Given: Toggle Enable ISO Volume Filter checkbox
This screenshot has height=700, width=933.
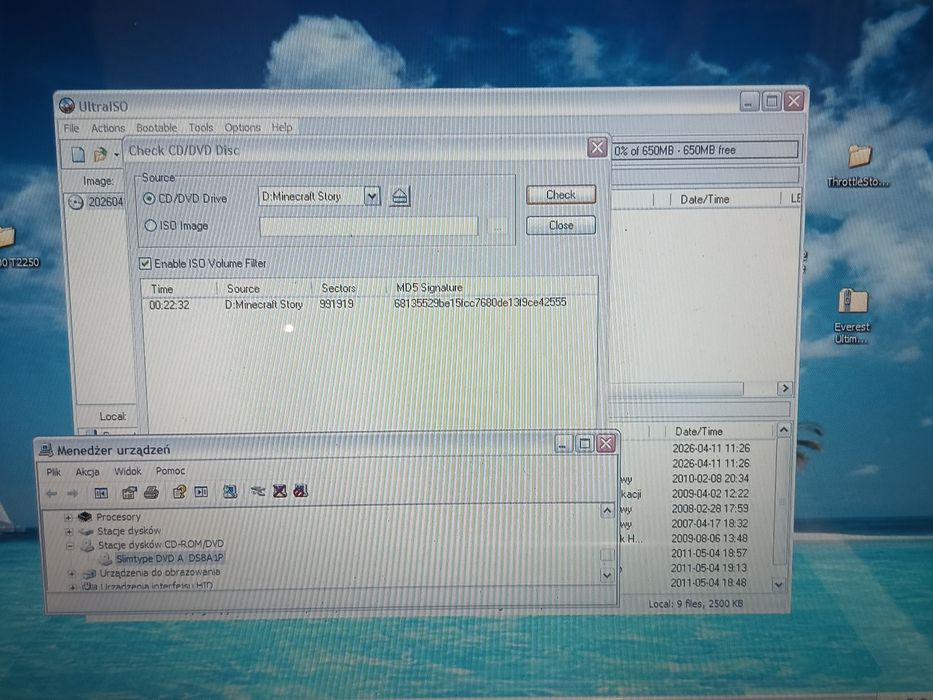Looking at the screenshot, I should coord(145,263).
